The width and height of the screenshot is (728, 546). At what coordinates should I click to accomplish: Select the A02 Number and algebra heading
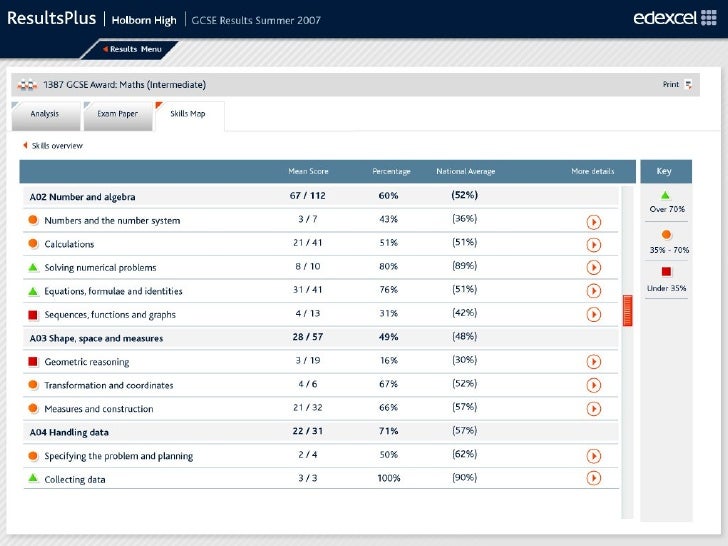83,197
